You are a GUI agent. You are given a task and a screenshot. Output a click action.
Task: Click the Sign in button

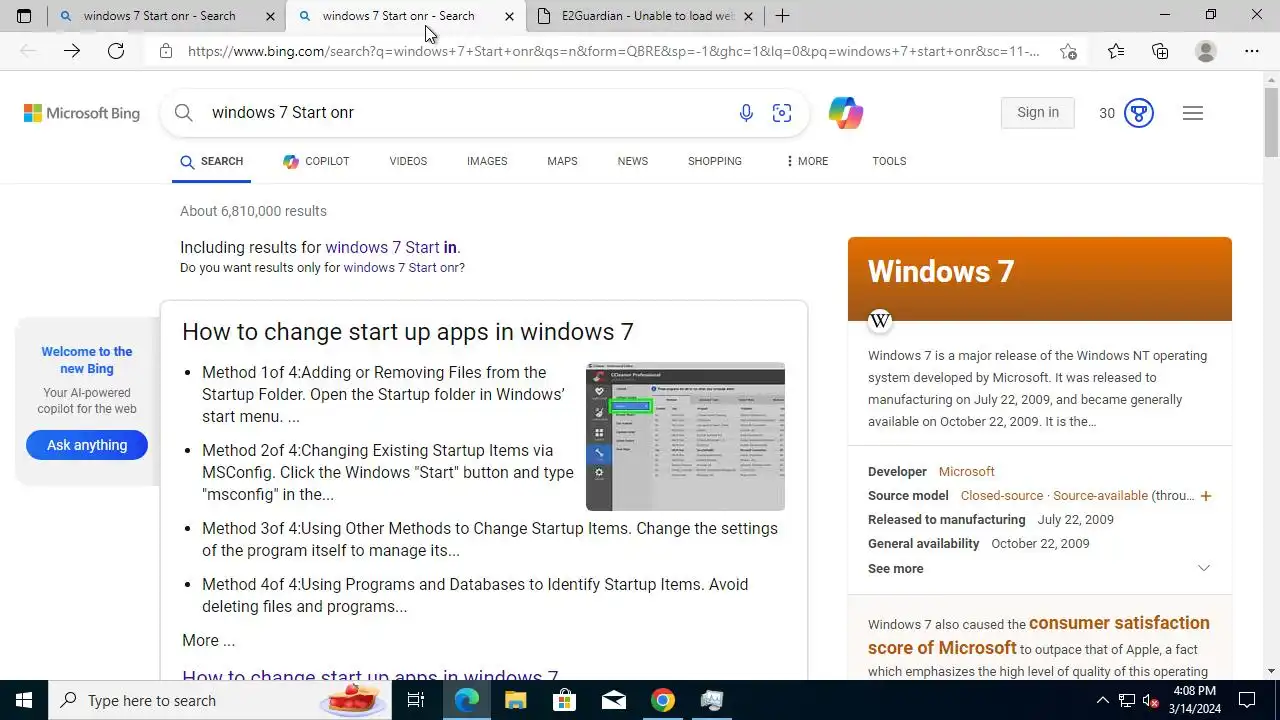coord(1038,113)
